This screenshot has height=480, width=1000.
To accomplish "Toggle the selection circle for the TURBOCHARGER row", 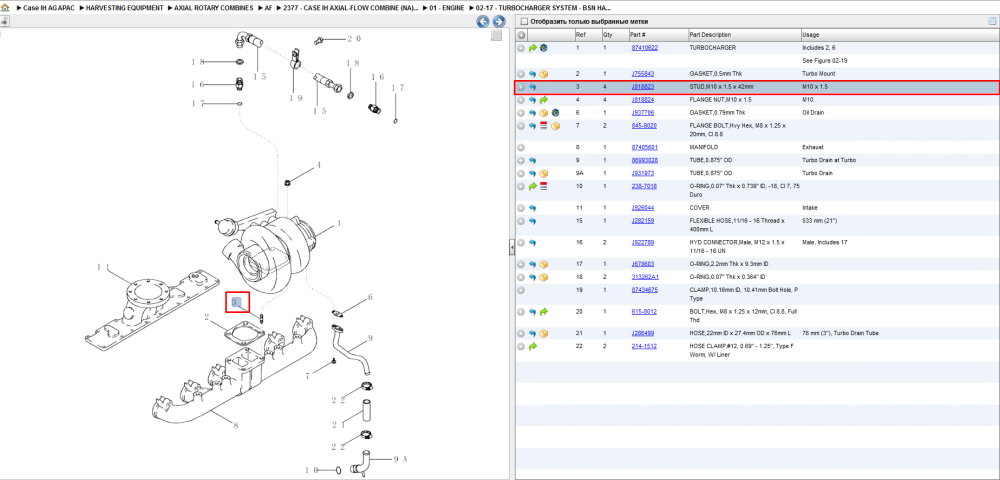I will [x=521, y=48].
